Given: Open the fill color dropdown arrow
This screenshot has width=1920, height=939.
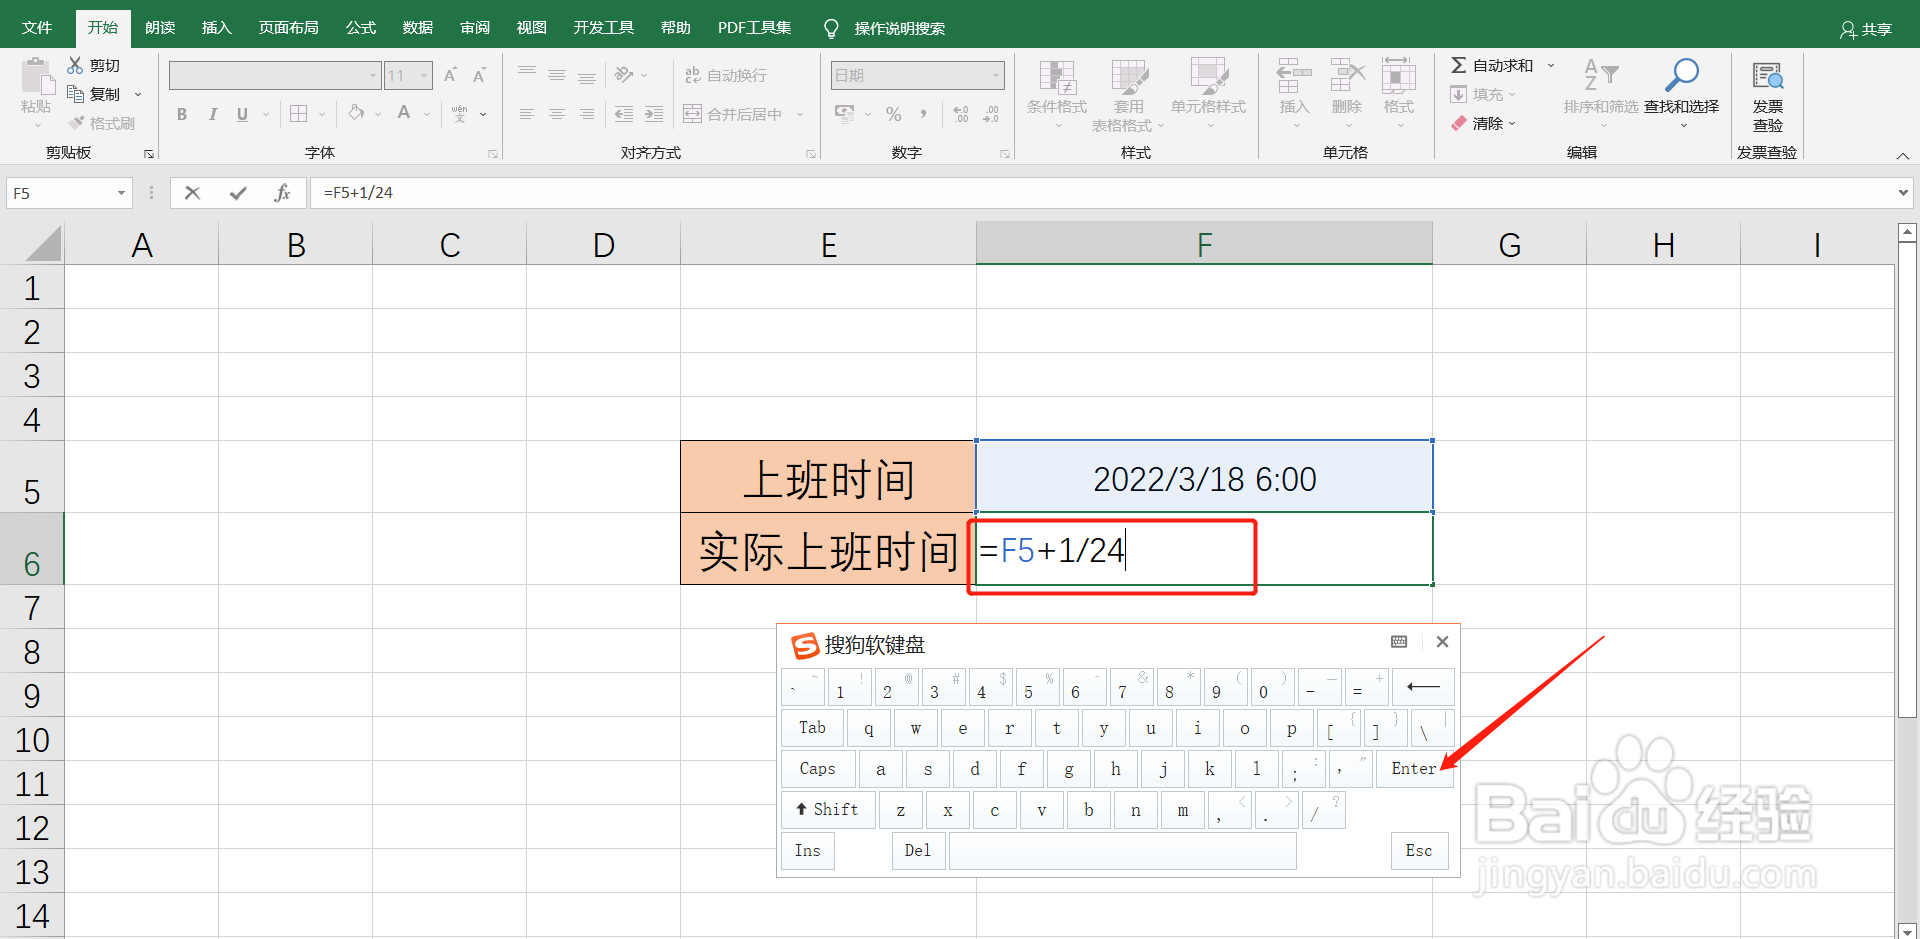Looking at the screenshot, I should coord(378,113).
